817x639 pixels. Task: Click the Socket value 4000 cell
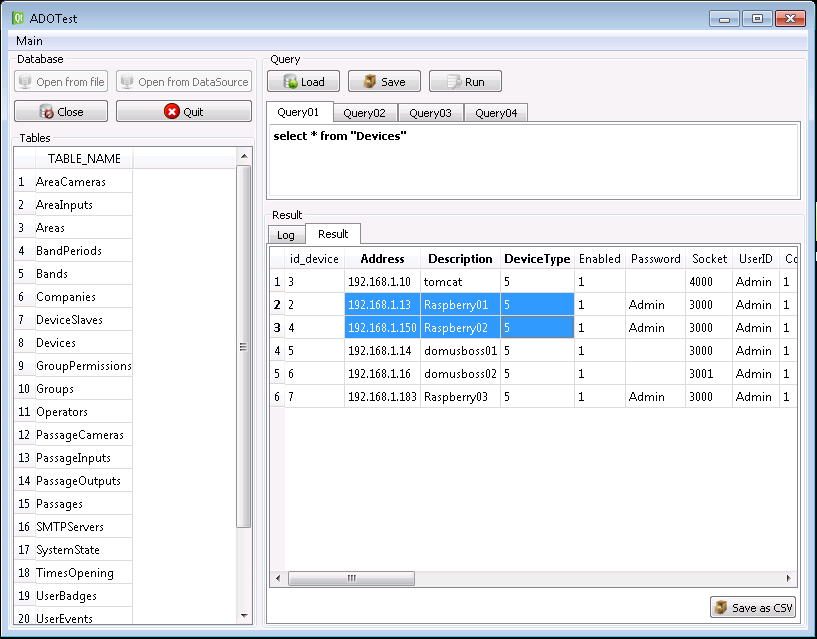pos(709,281)
